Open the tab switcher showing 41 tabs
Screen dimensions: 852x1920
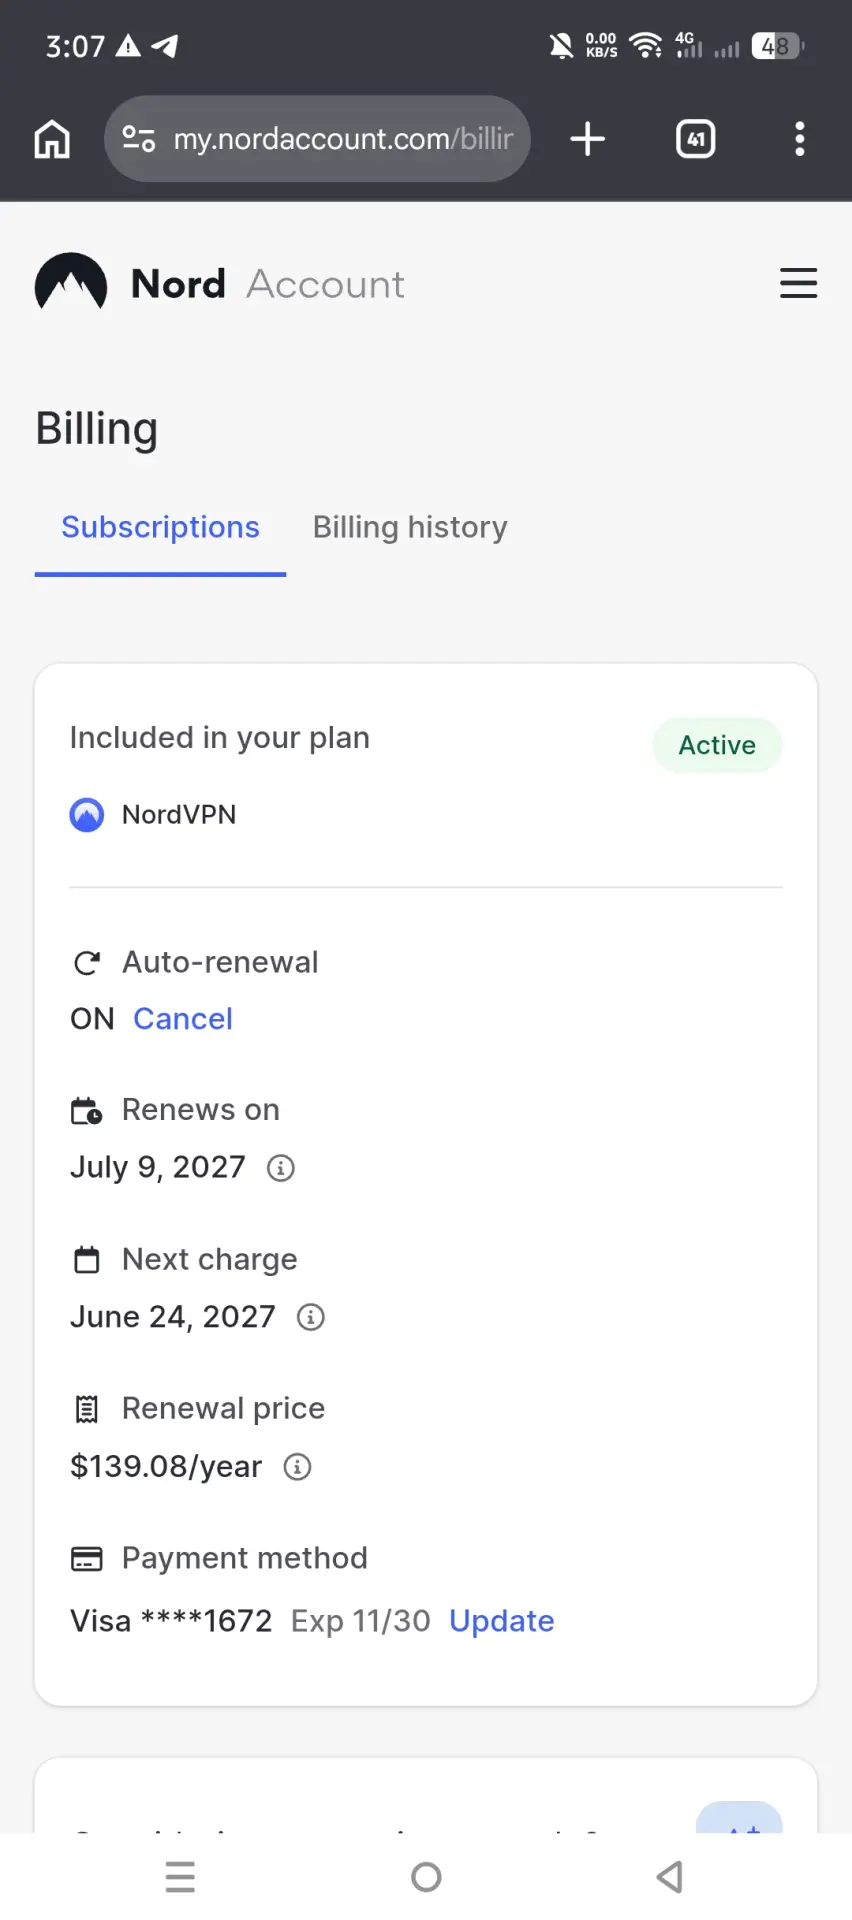coord(696,139)
